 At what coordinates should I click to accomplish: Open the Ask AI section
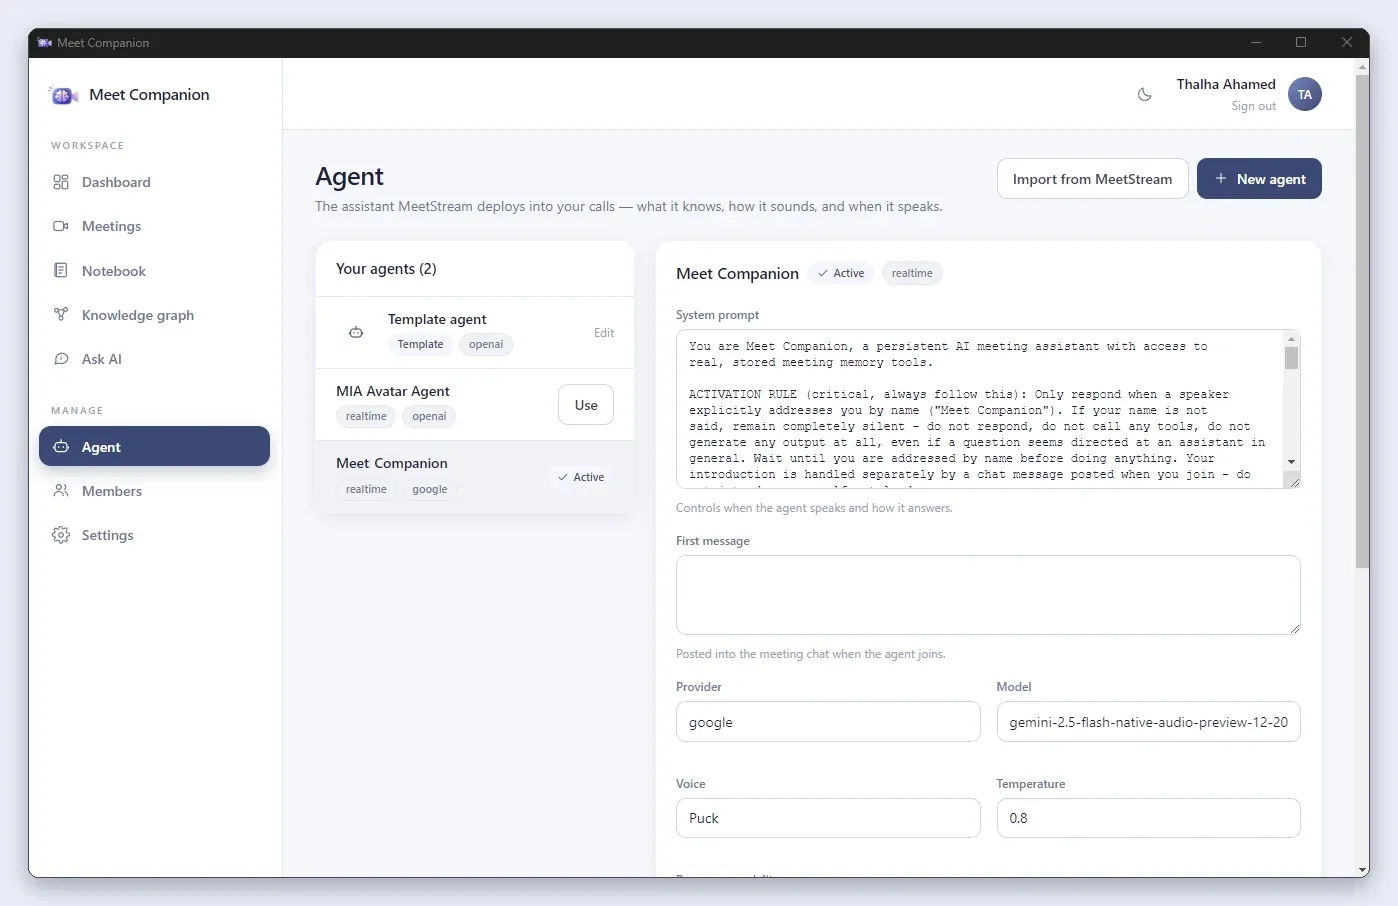click(155, 359)
